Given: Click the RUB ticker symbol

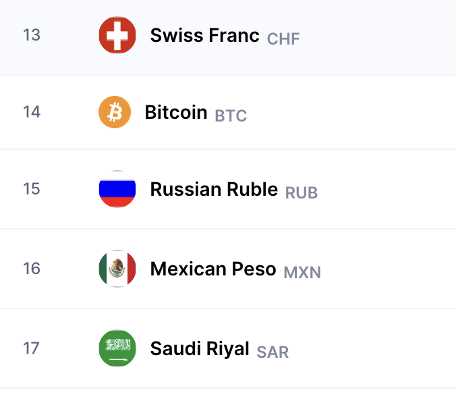Looking at the screenshot, I should click(x=301, y=193).
